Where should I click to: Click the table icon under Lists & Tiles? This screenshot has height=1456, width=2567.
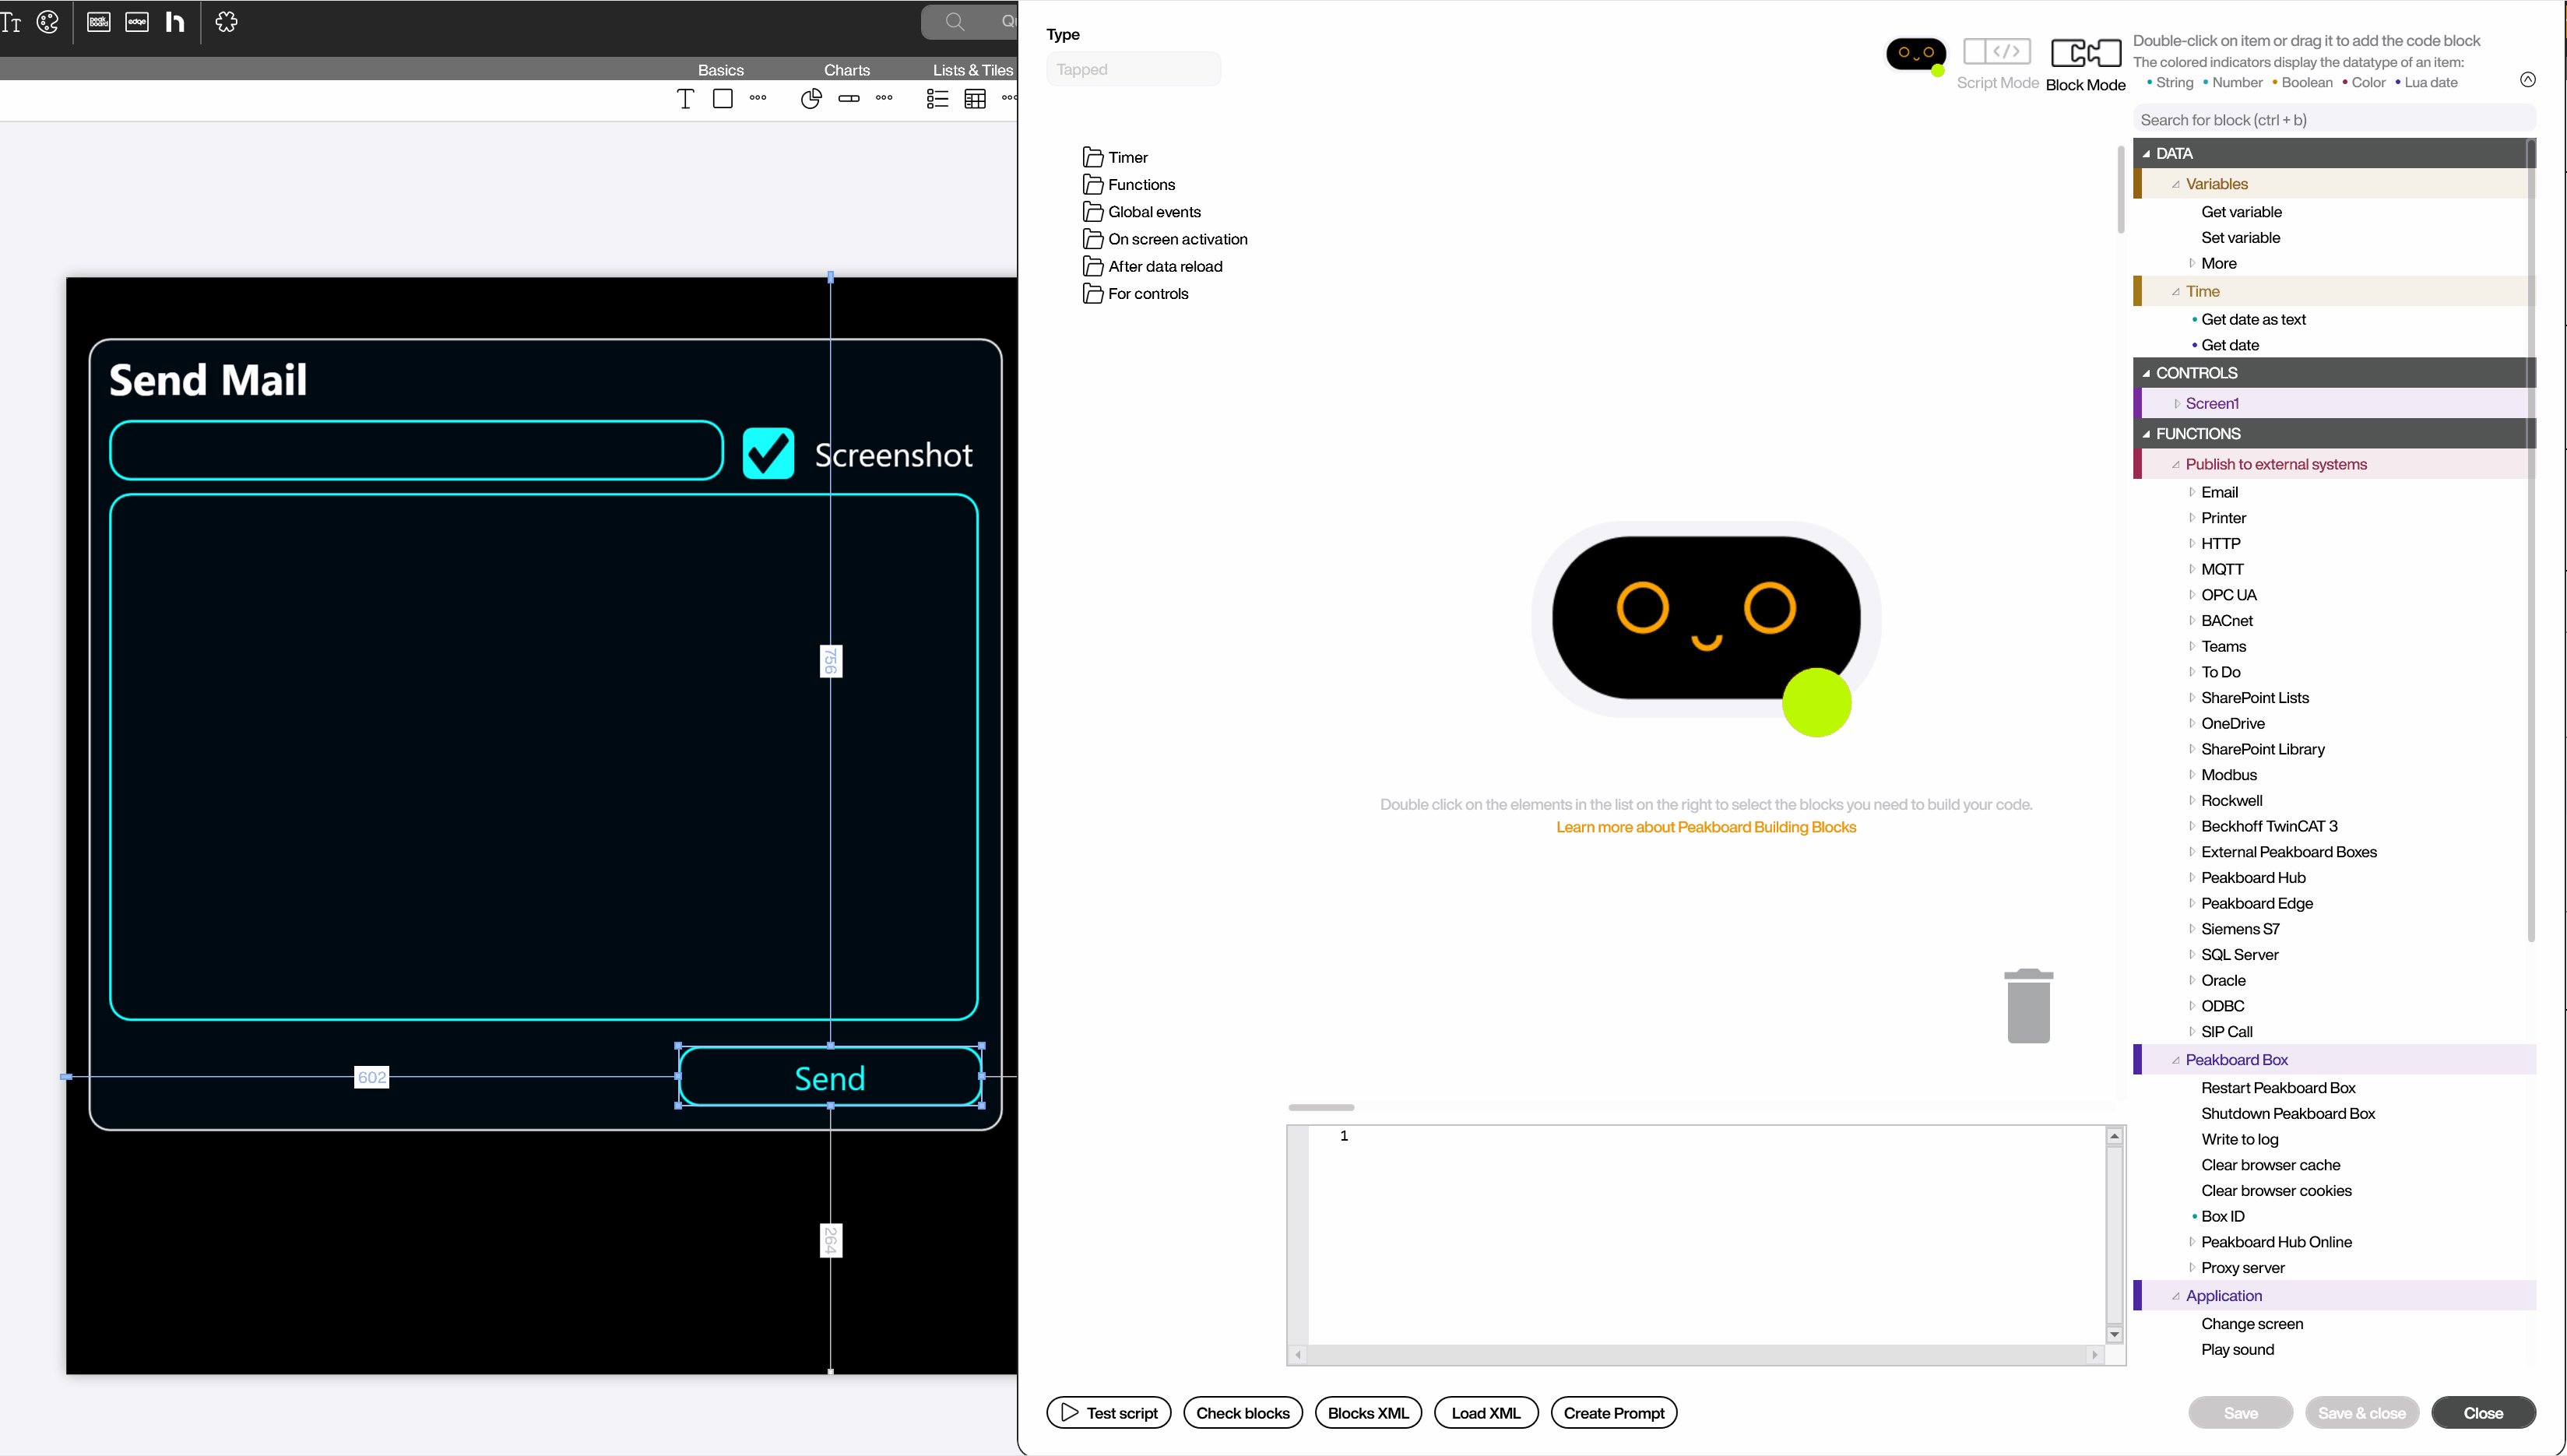click(975, 98)
